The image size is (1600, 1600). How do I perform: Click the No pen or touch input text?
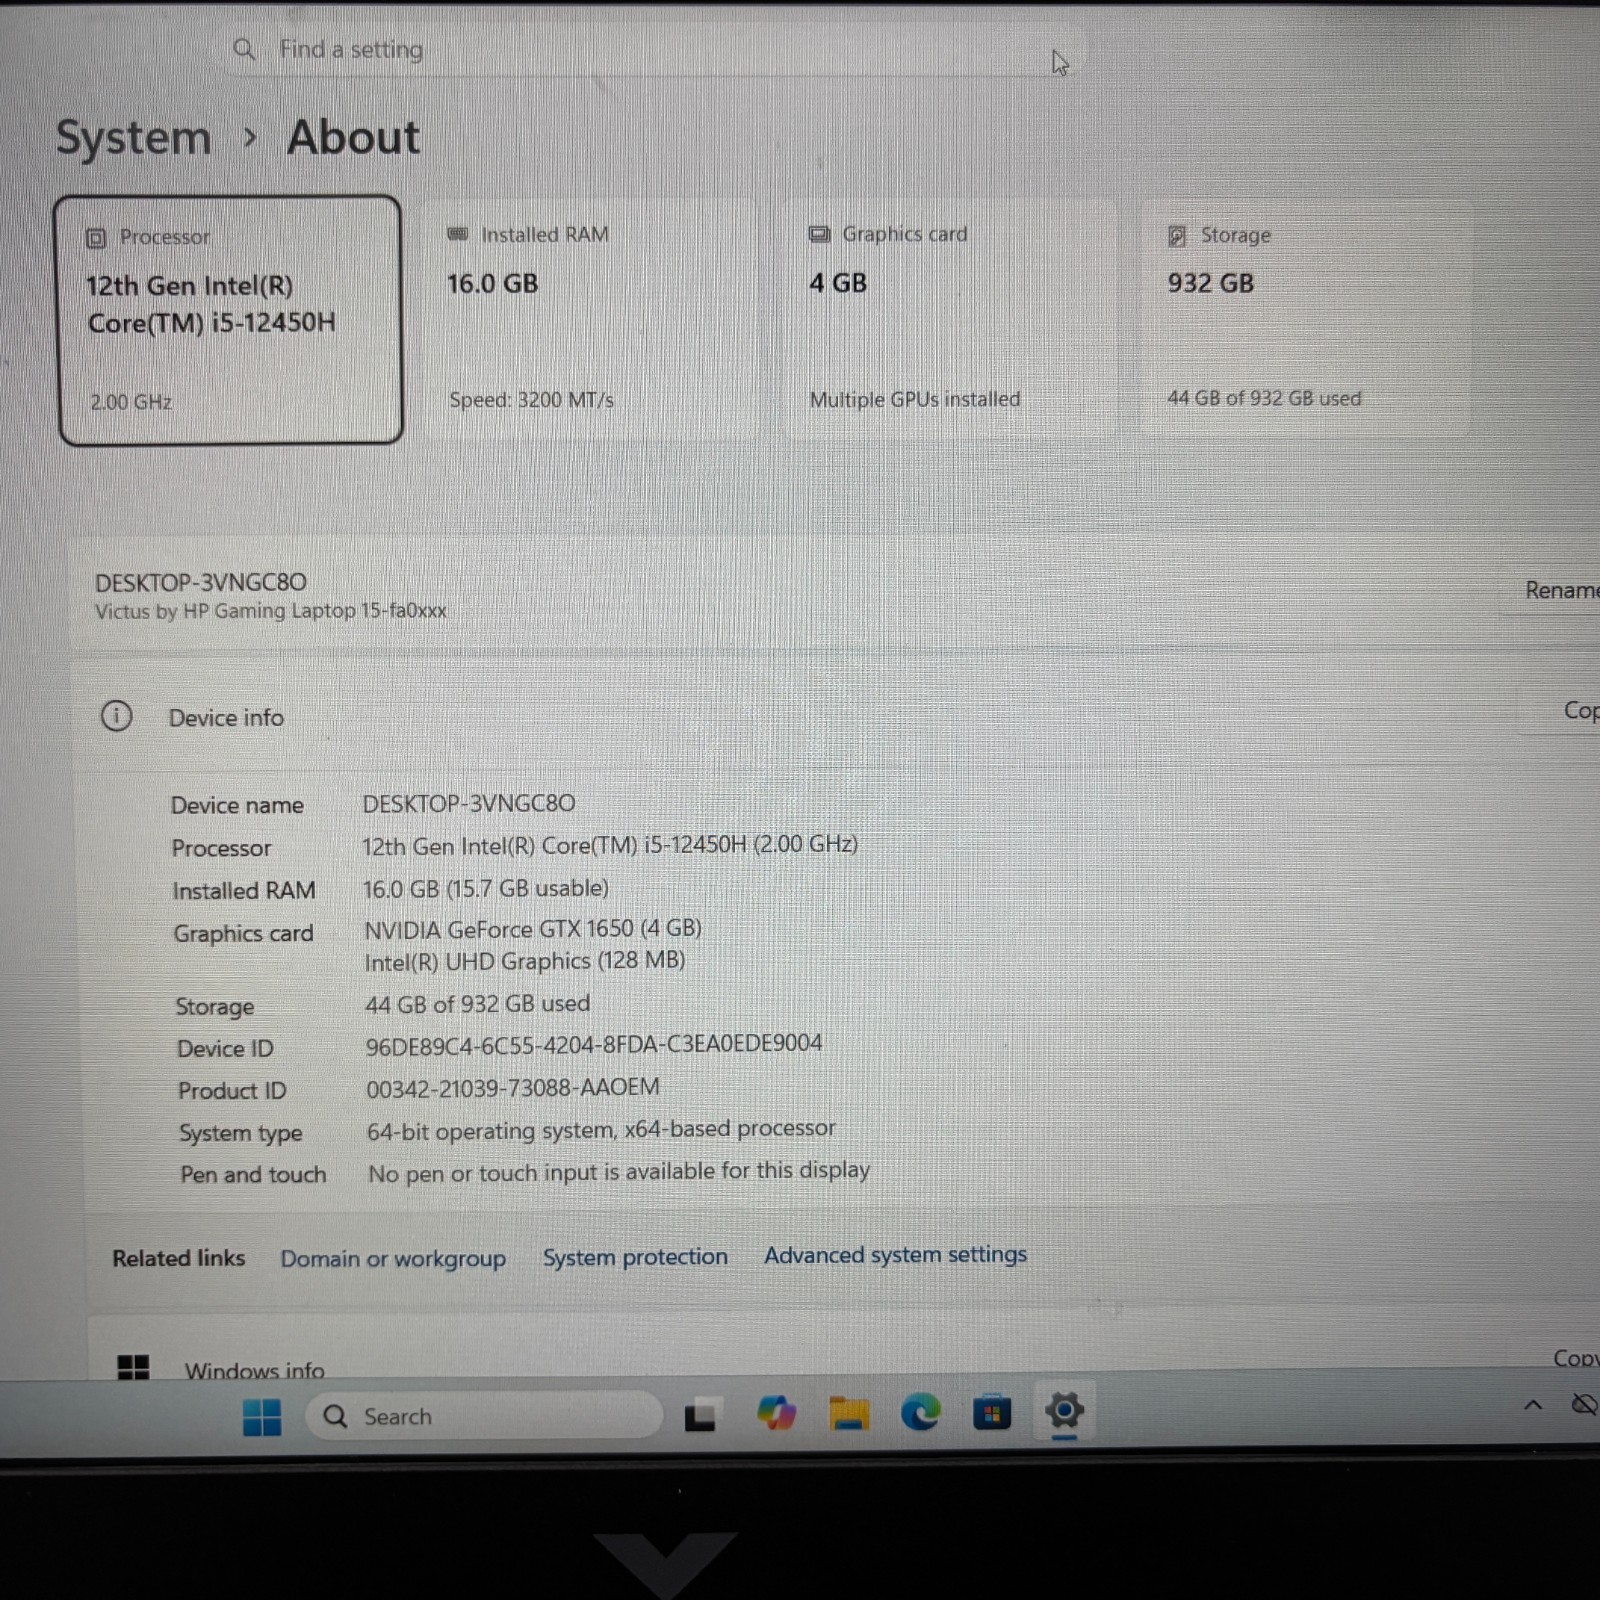619,1172
